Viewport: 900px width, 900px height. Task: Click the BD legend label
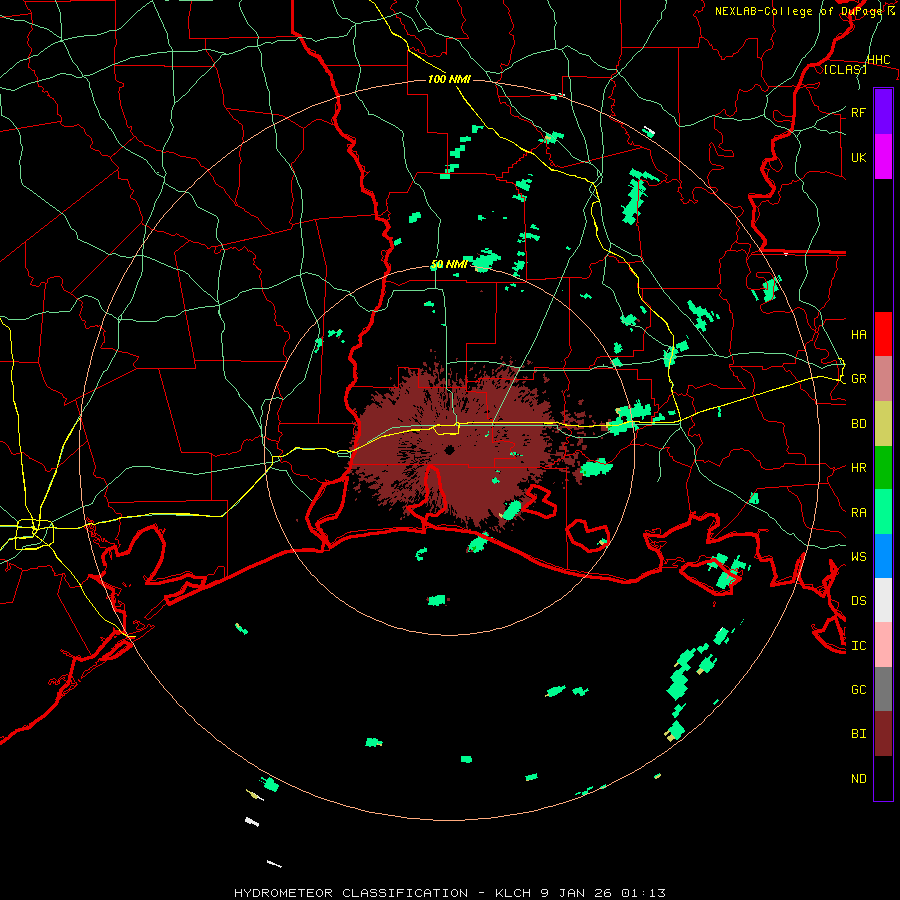[858, 424]
